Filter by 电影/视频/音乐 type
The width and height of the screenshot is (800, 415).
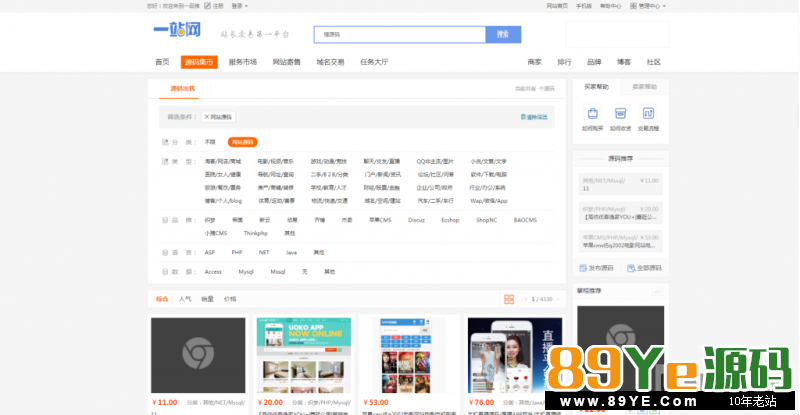[x=276, y=161]
